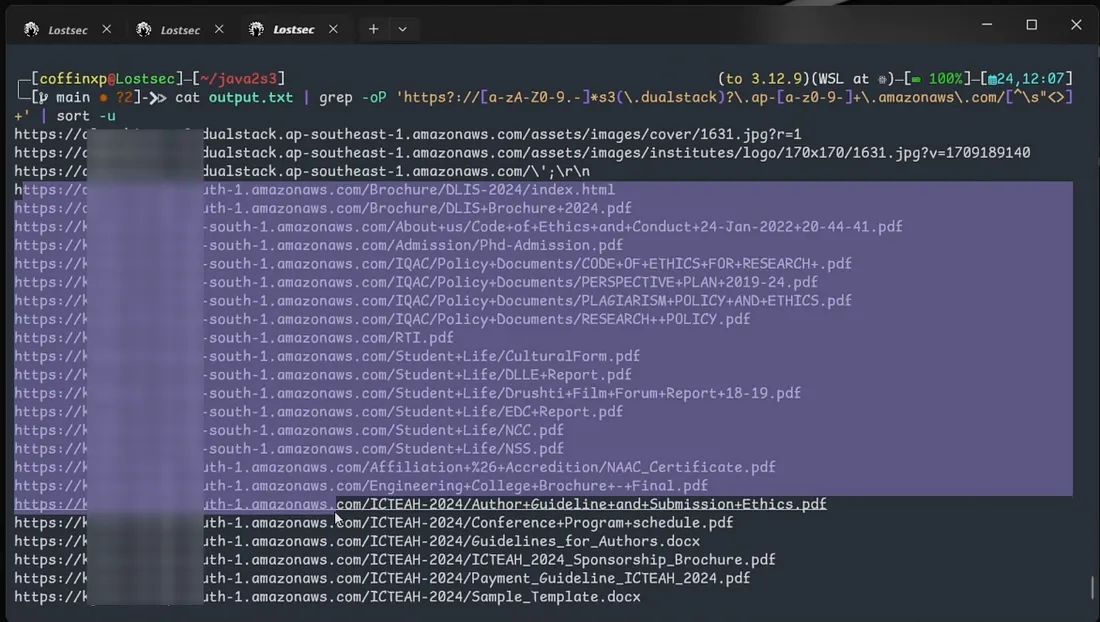1100x622 pixels.
Task: Open the underlined Author+Guideline+and+Submission+Ethics.pdf link
Action: (x=420, y=504)
